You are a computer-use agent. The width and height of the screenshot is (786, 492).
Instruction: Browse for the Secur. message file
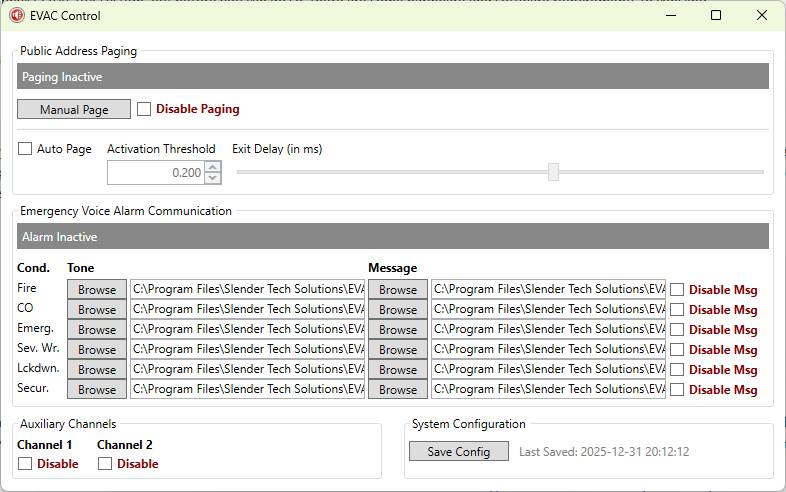[x=398, y=390]
